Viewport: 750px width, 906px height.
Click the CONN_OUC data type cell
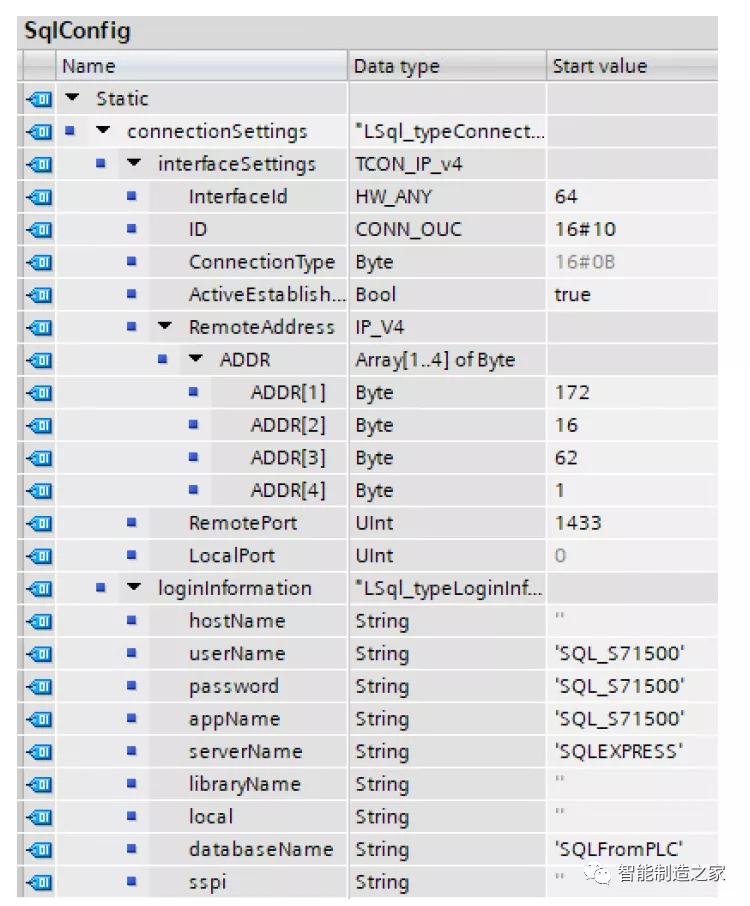click(447, 230)
